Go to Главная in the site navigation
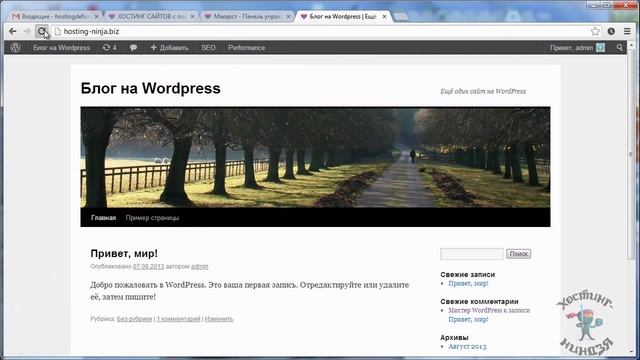The height and width of the screenshot is (360, 640). pos(103,218)
